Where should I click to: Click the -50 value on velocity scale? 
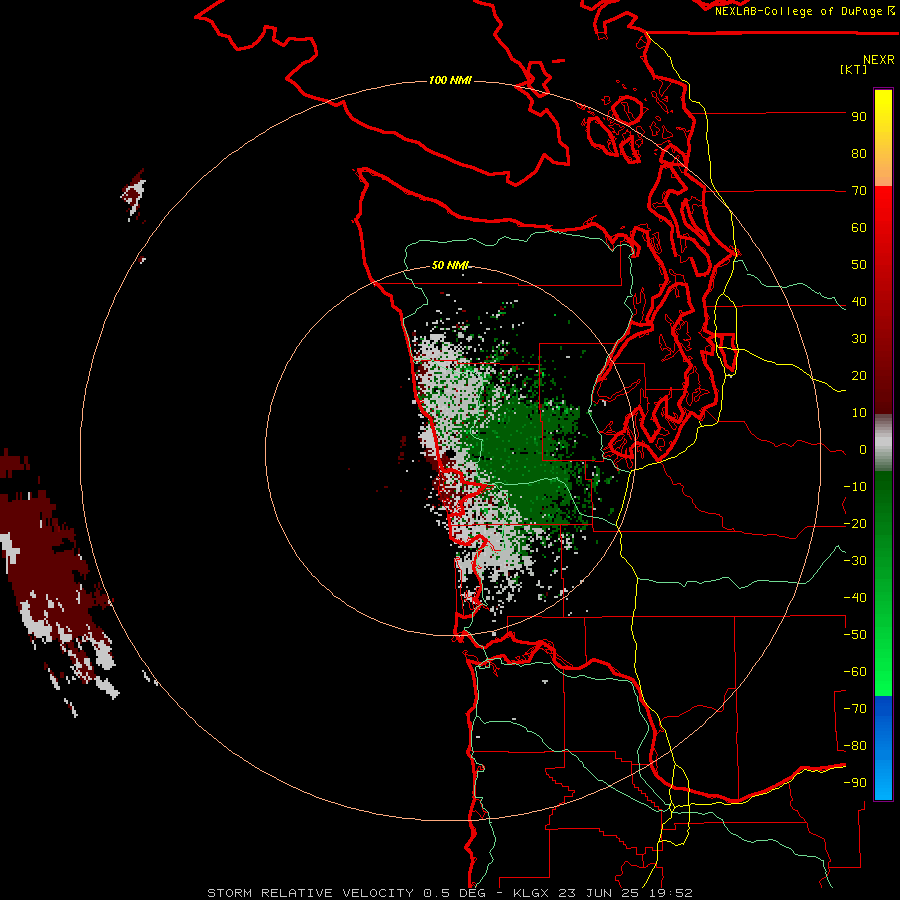point(855,635)
